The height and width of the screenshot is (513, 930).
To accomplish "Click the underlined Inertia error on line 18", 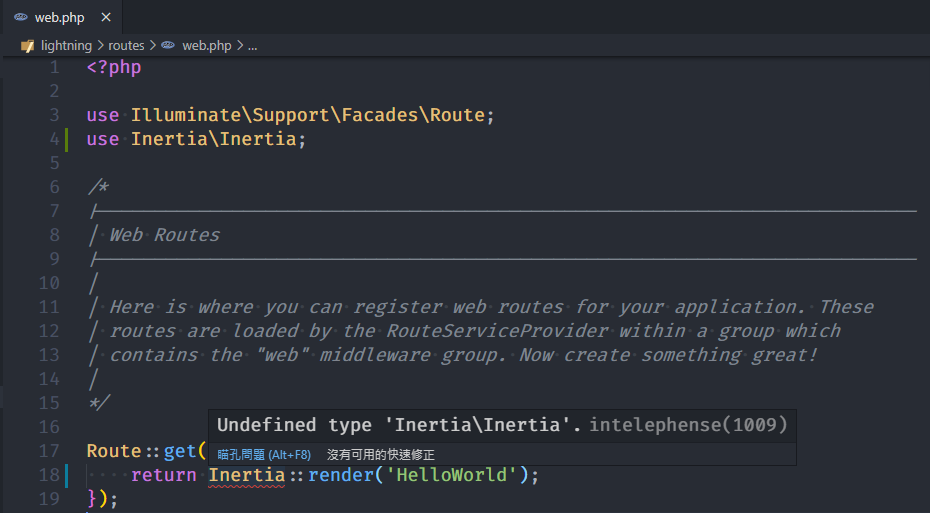I will click(246, 475).
